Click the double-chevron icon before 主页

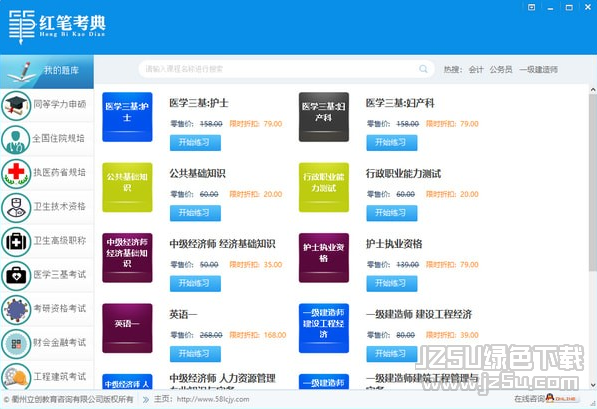pyautogui.click(x=146, y=399)
